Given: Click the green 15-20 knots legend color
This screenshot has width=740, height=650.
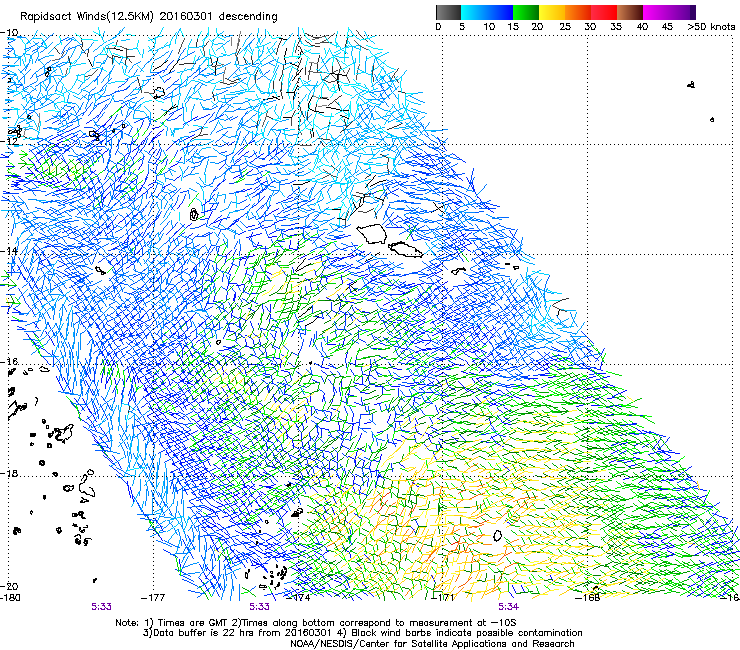Looking at the screenshot, I should pyautogui.click(x=526, y=12).
